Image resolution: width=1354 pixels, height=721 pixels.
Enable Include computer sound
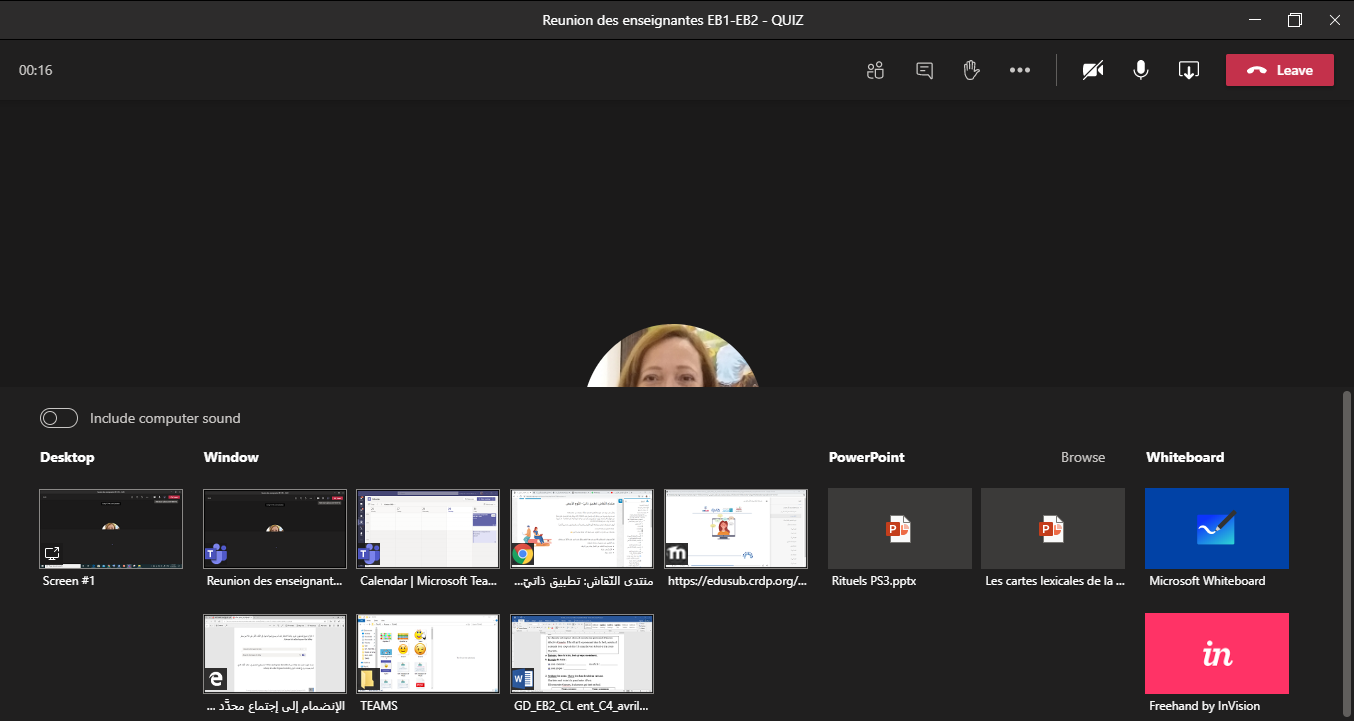click(59, 418)
